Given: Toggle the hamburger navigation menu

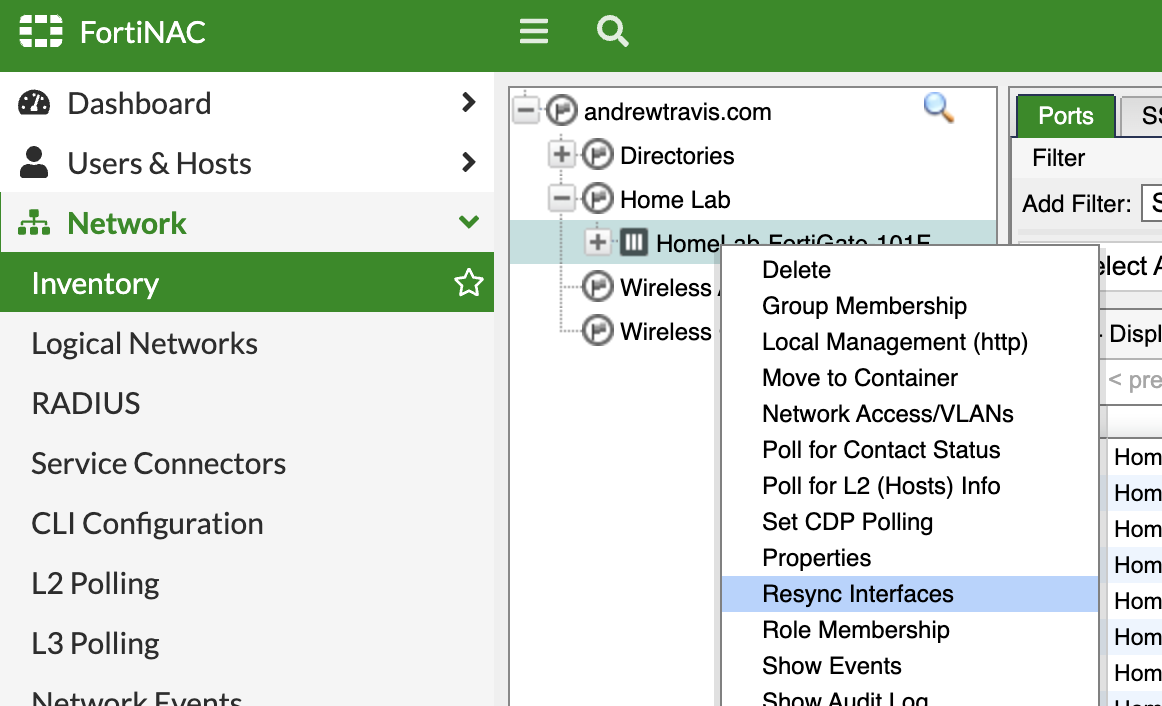Looking at the screenshot, I should click(x=534, y=31).
